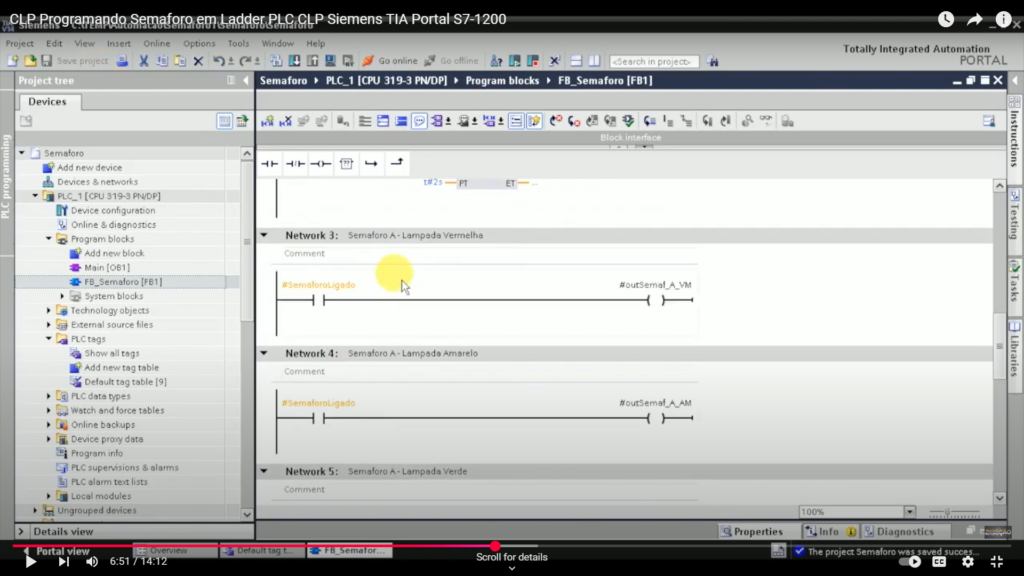Open the Edit menu
This screenshot has width=1024, height=576.
pyautogui.click(x=54, y=43)
